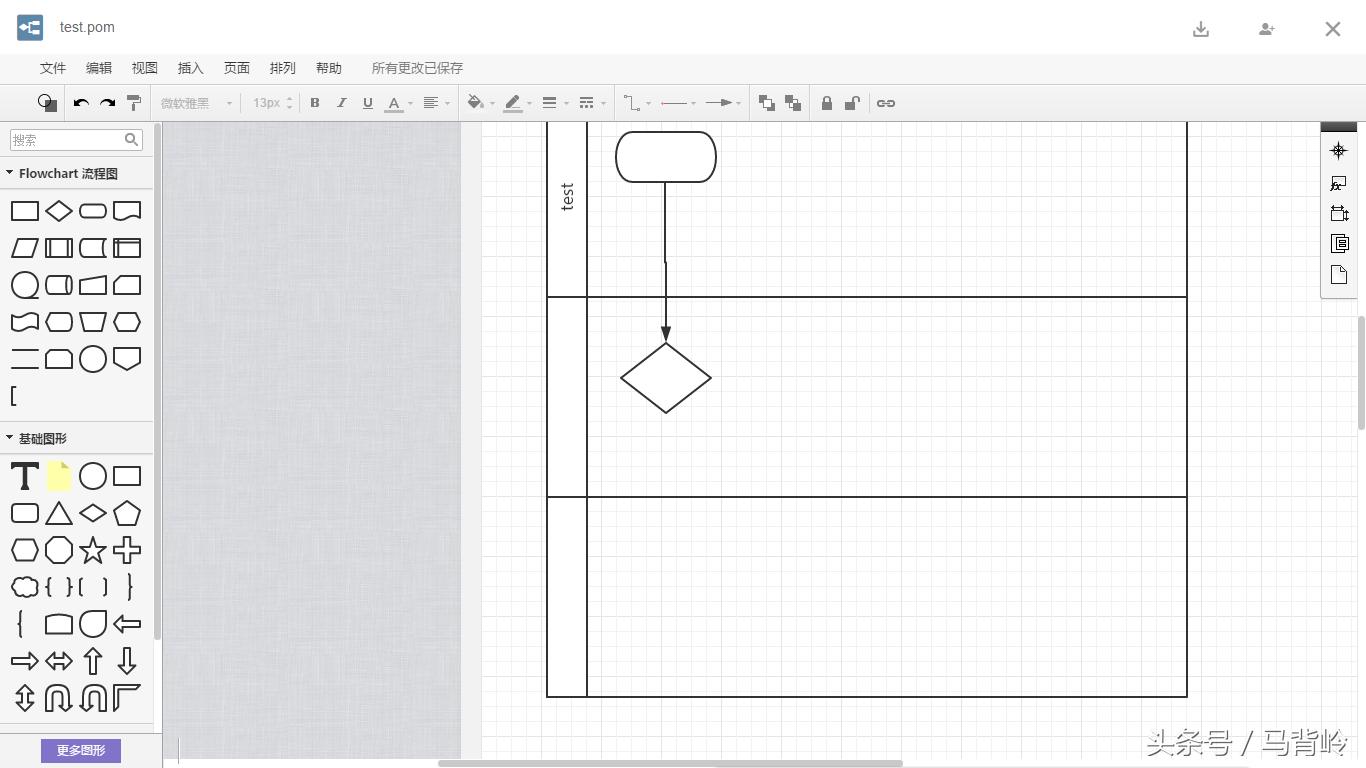Toggle underline text formatting
1366x768 pixels.
coord(367,103)
